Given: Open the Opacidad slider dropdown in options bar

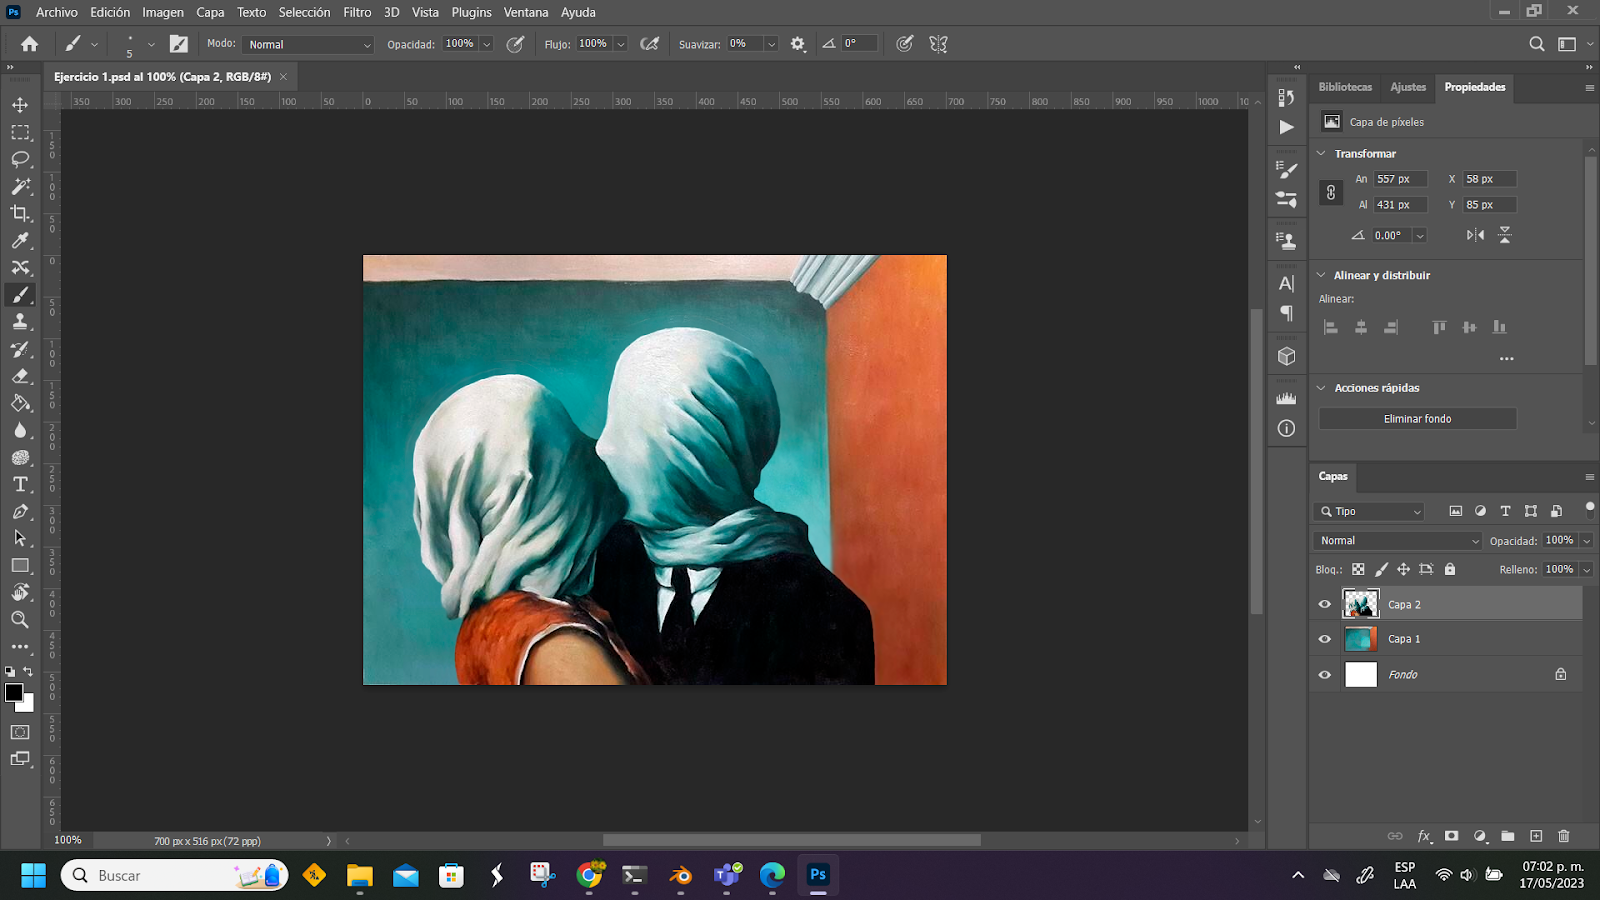Looking at the screenshot, I should [x=486, y=44].
